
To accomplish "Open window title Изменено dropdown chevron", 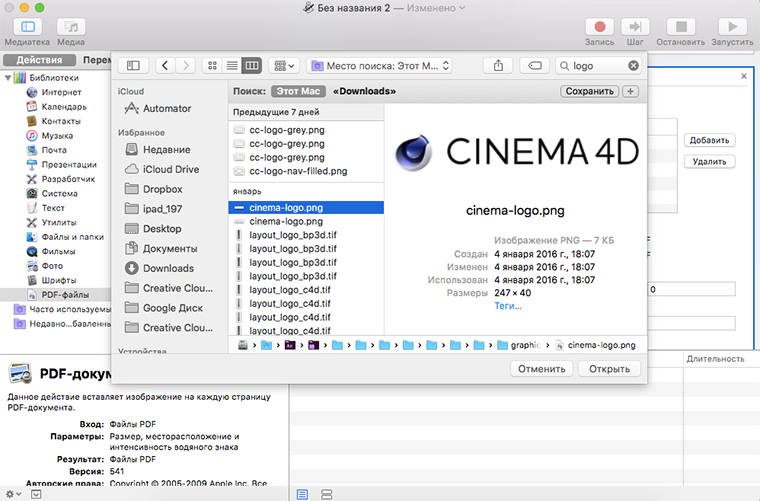I will tap(462, 8).
